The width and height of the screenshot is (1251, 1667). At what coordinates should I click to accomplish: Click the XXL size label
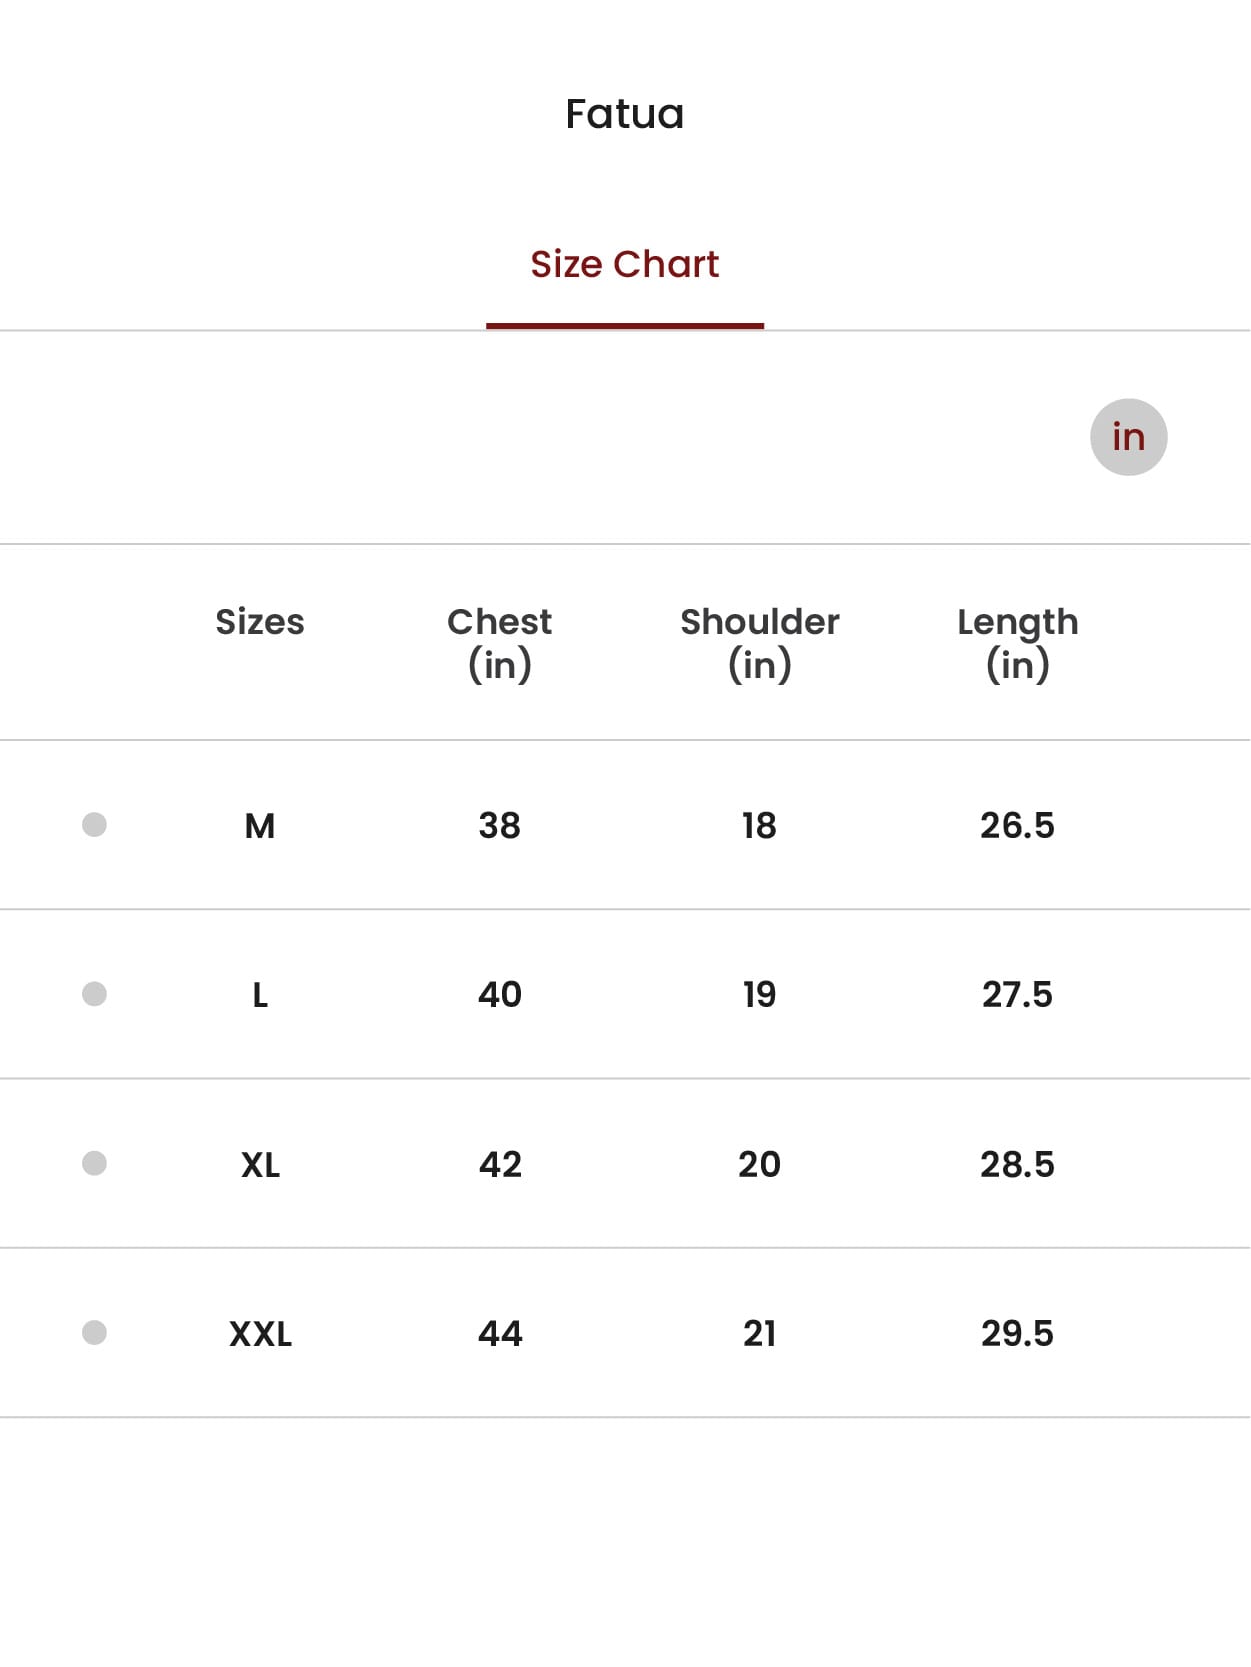pos(260,1334)
